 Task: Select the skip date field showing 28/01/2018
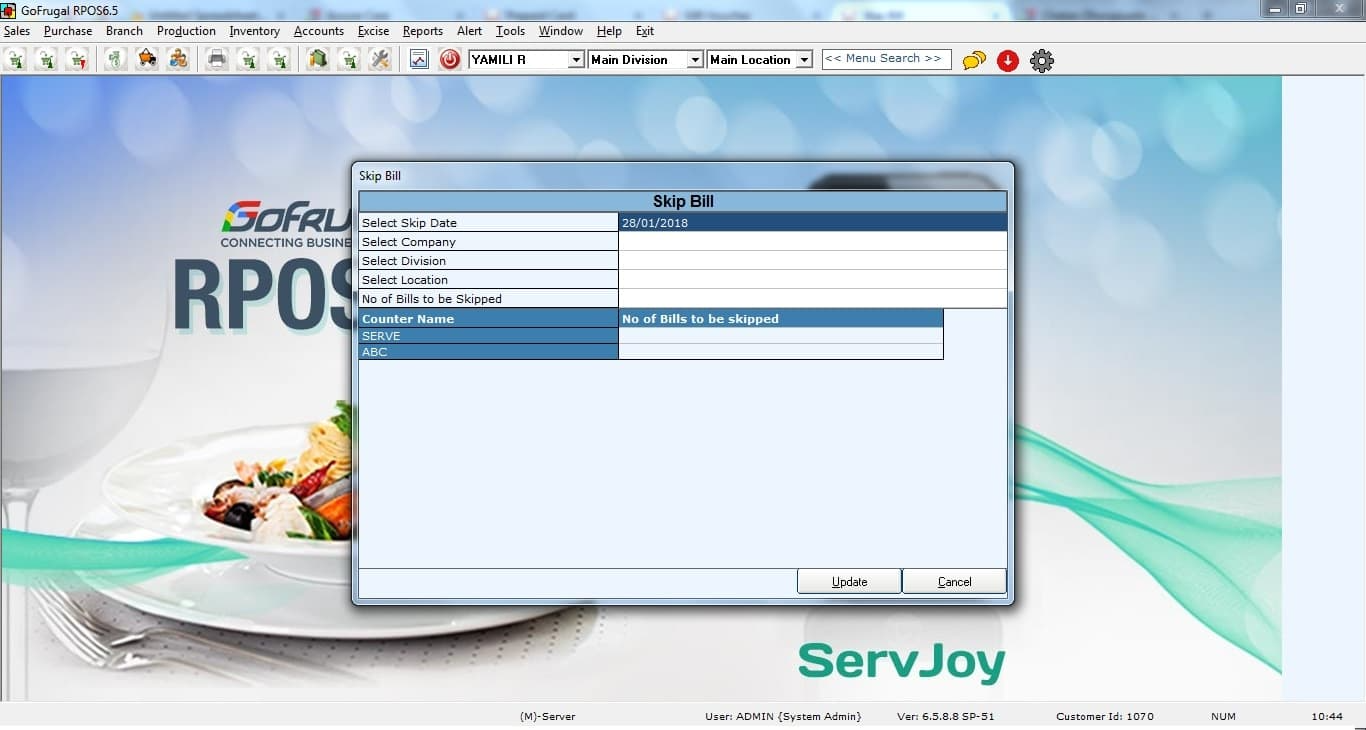(x=812, y=223)
